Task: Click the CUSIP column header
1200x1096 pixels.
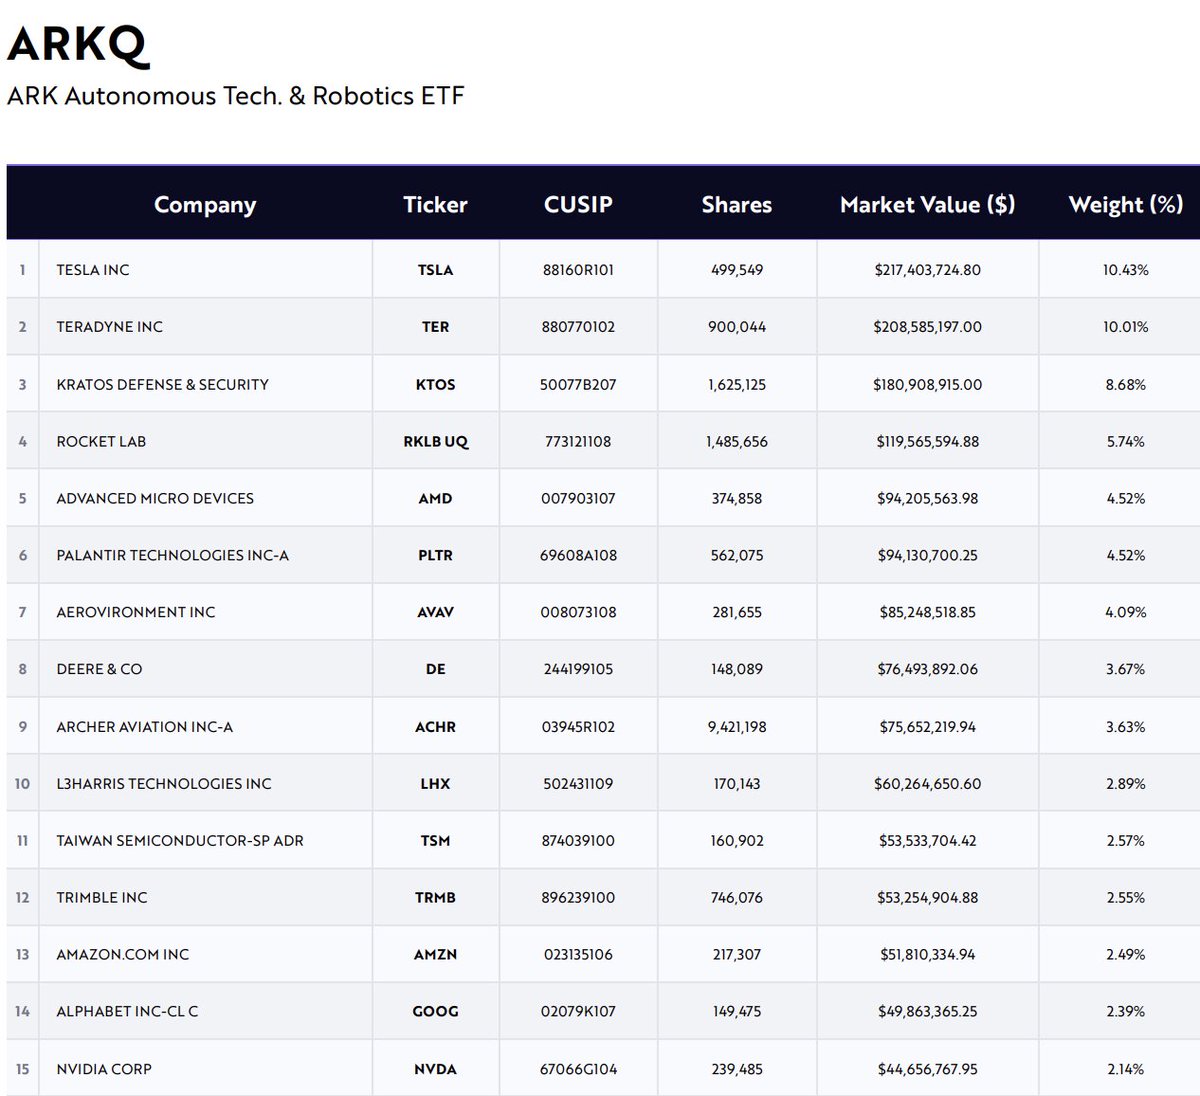Action: point(578,205)
